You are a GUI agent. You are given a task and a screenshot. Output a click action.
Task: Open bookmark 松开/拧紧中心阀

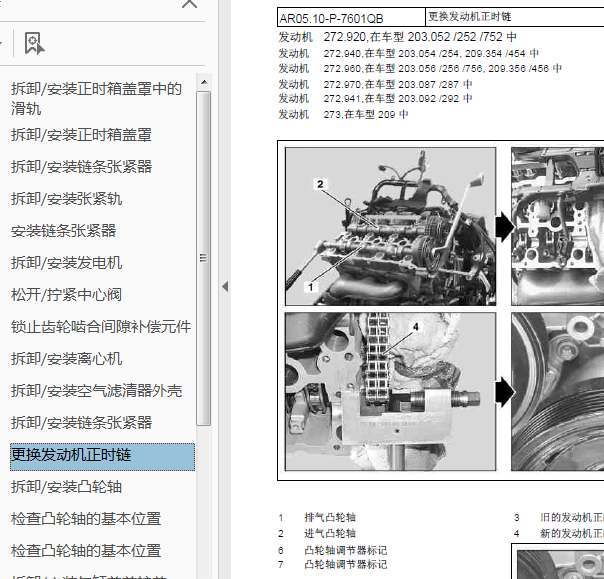66,295
